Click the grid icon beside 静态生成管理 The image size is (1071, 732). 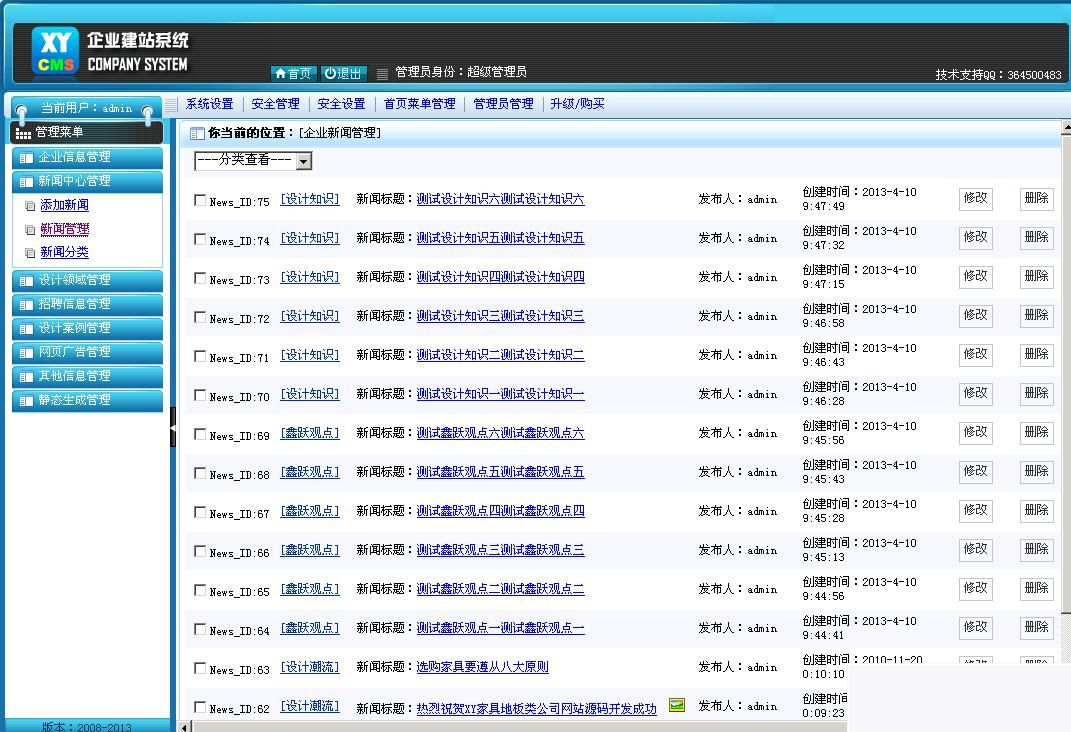(x=25, y=400)
